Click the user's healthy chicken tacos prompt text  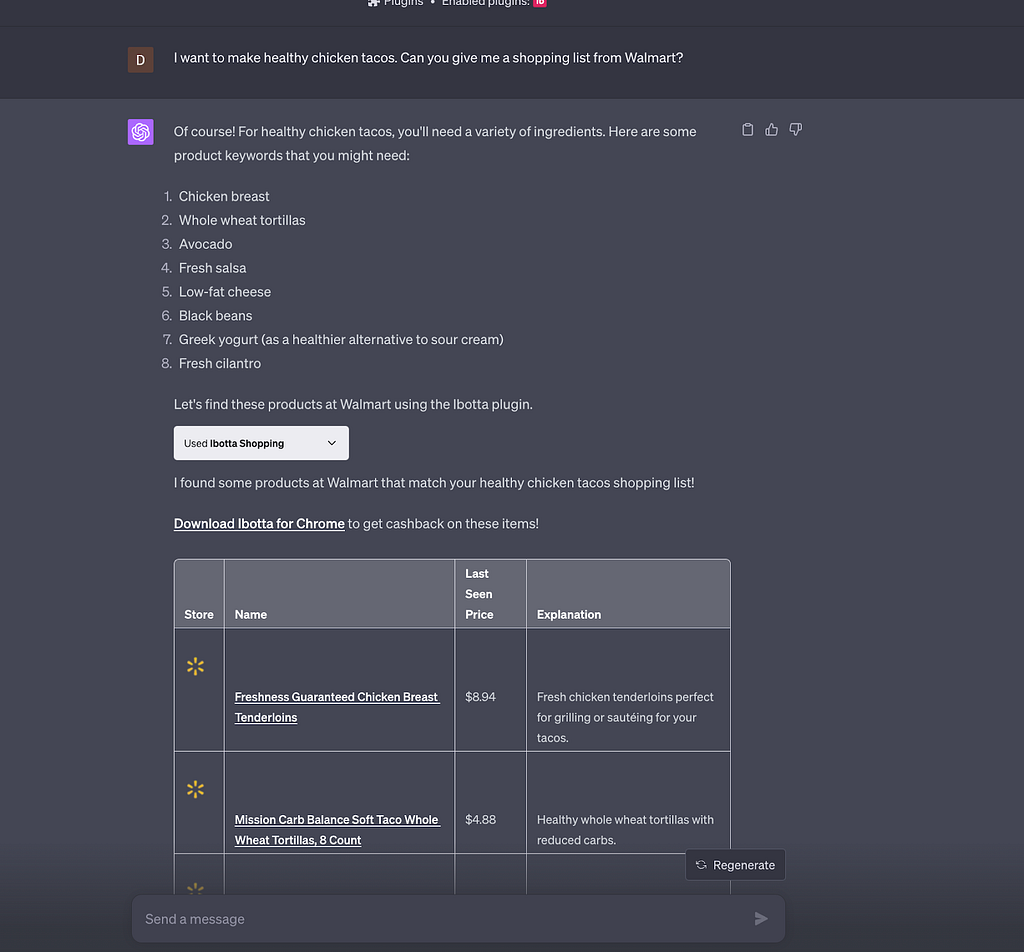point(428,57)
